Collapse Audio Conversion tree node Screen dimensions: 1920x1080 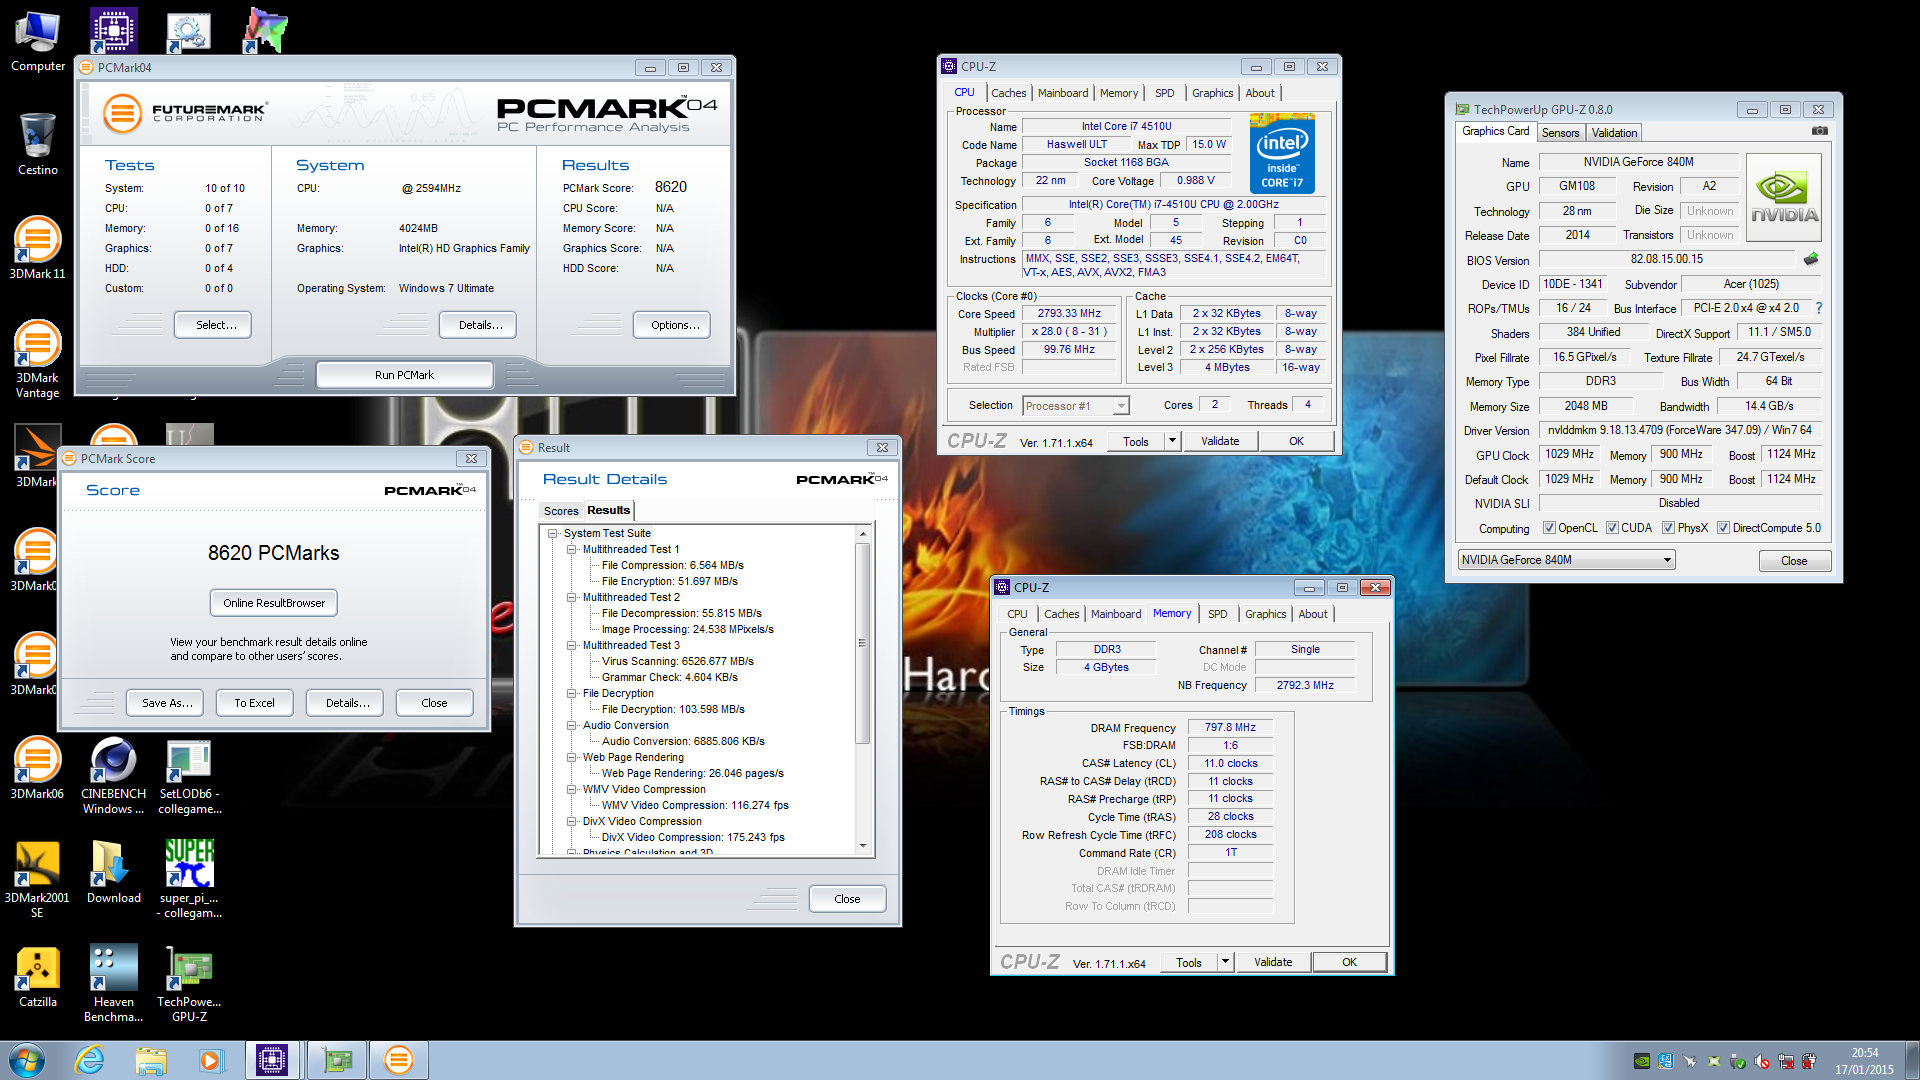click(572, 725)
